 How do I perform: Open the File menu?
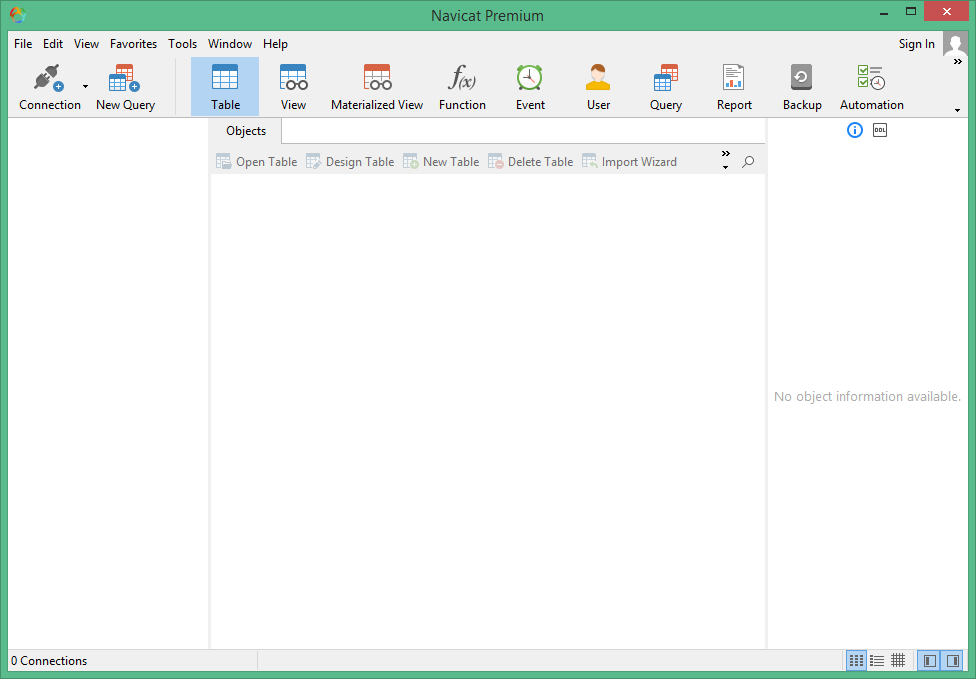pyautogui.click(x=23, y=44)
